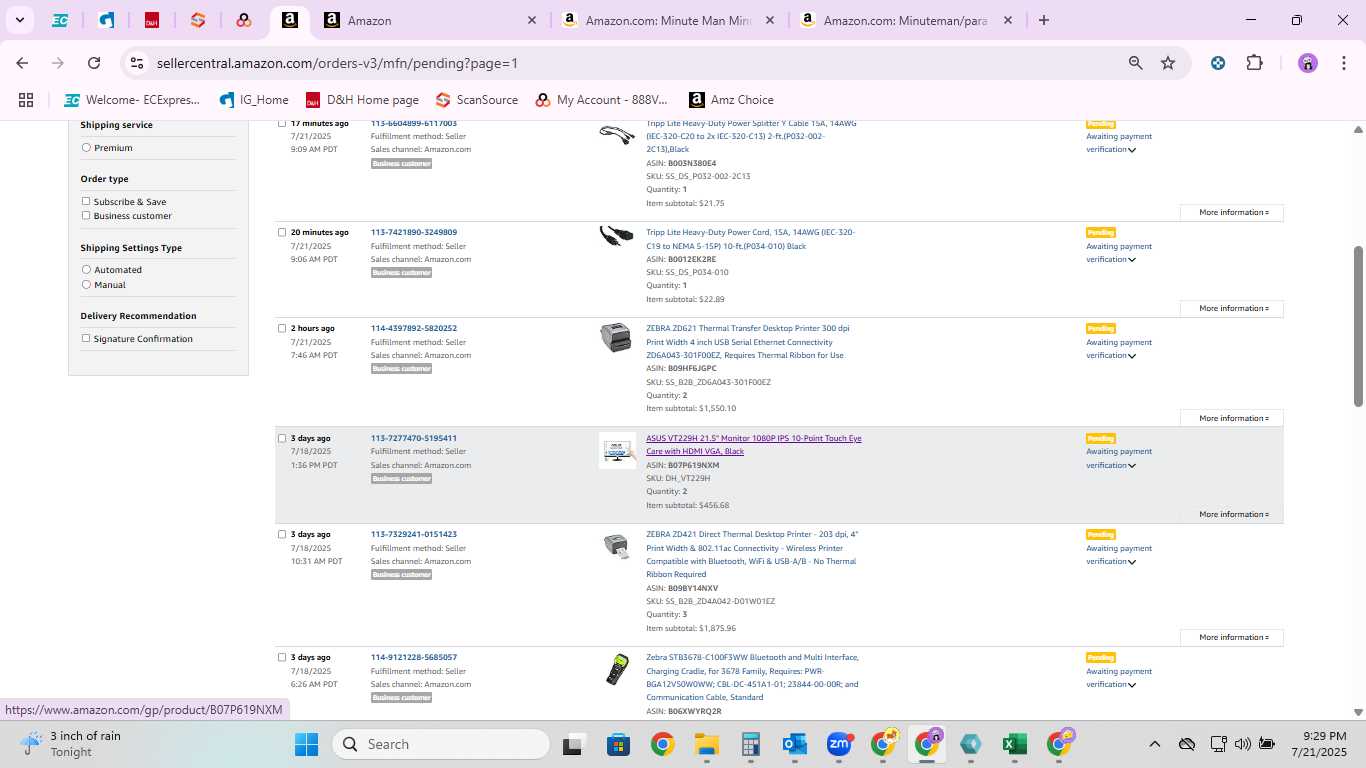
Task: Open order 113-7277470-5195411 details
Action: pyautogui.click(x=414, y=438)
